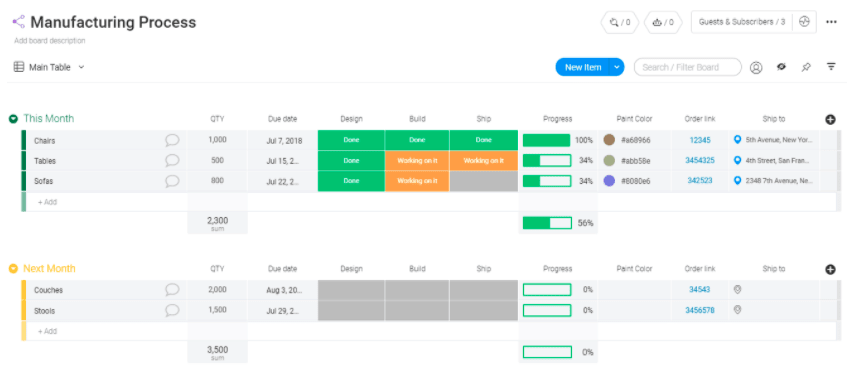Open the conversation bubble for Chairs

click(172, 140)
